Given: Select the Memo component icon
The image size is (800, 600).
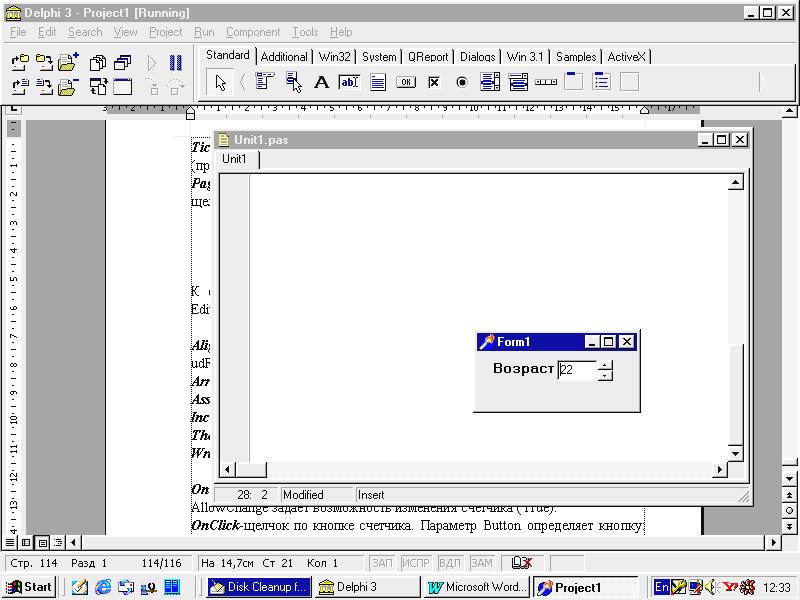Looking at the screenshot, I should click(x=378, y=82).
